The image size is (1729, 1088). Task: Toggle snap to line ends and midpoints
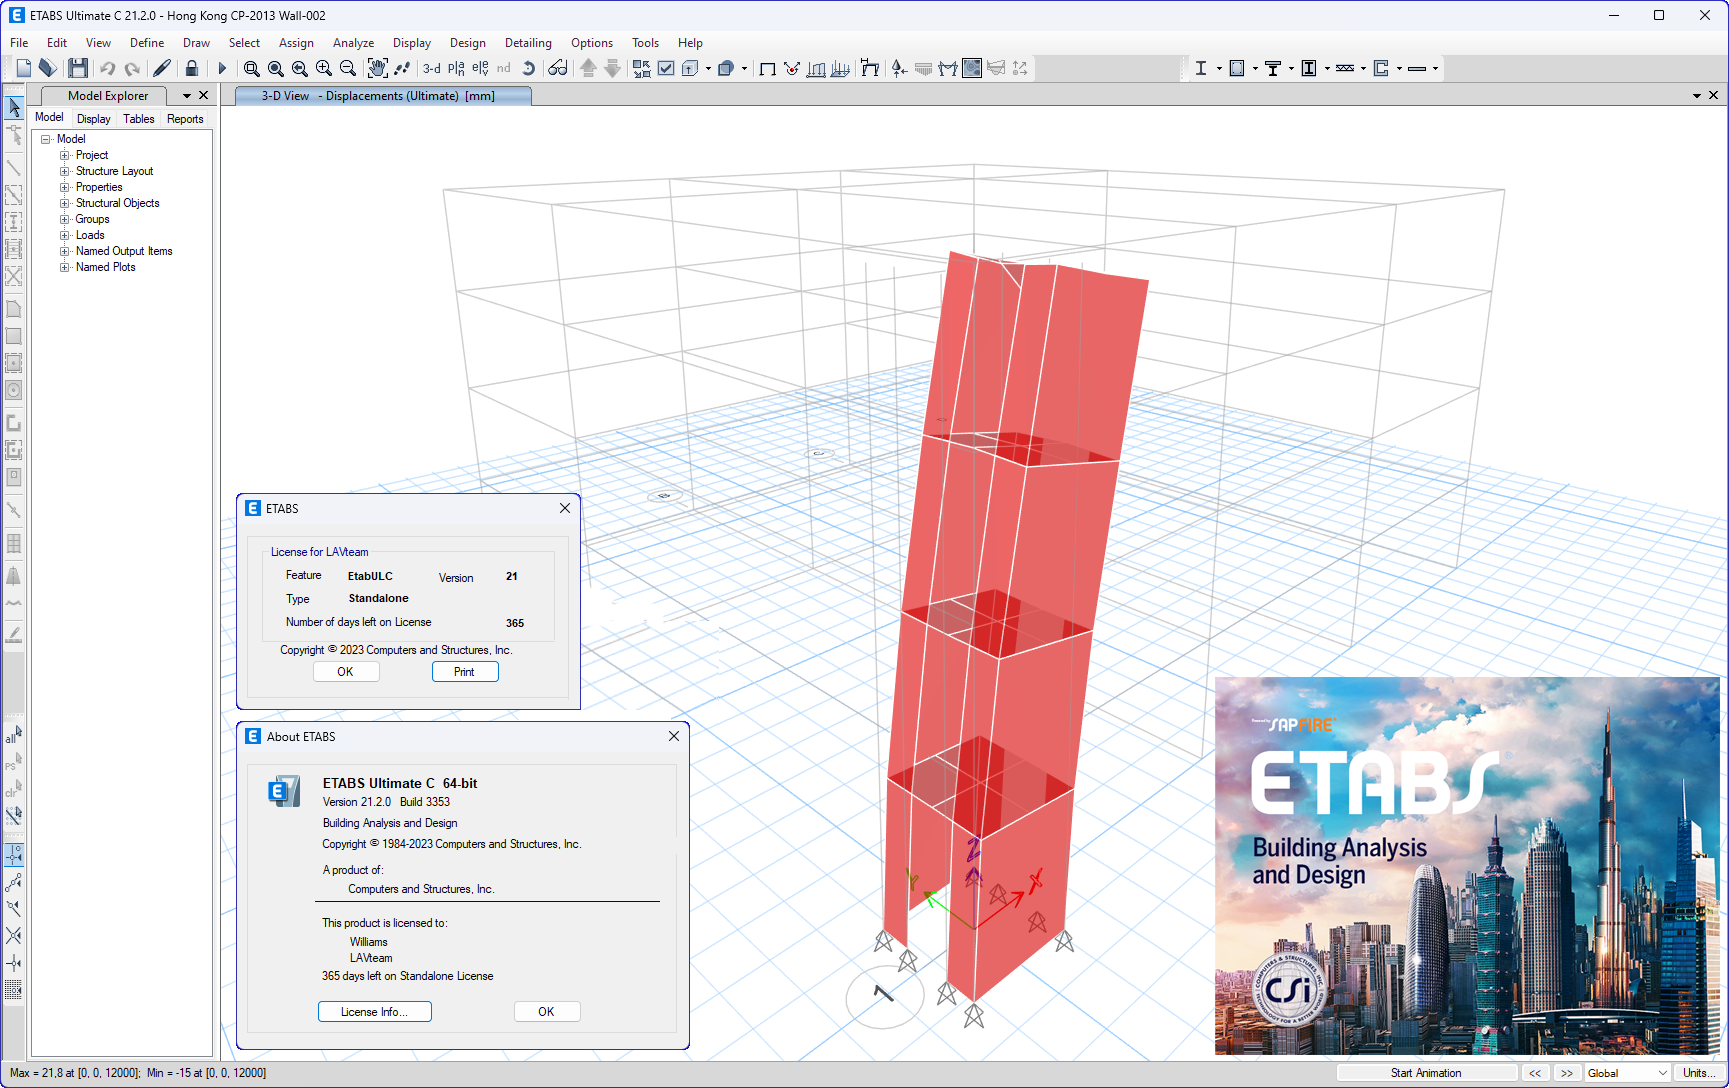coord(14,882)
